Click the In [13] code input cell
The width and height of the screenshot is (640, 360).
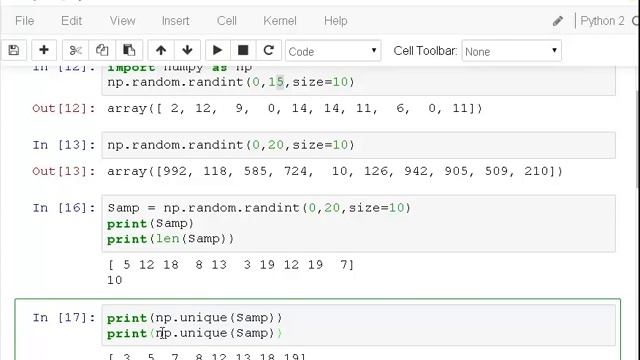[x=358, y=145]
